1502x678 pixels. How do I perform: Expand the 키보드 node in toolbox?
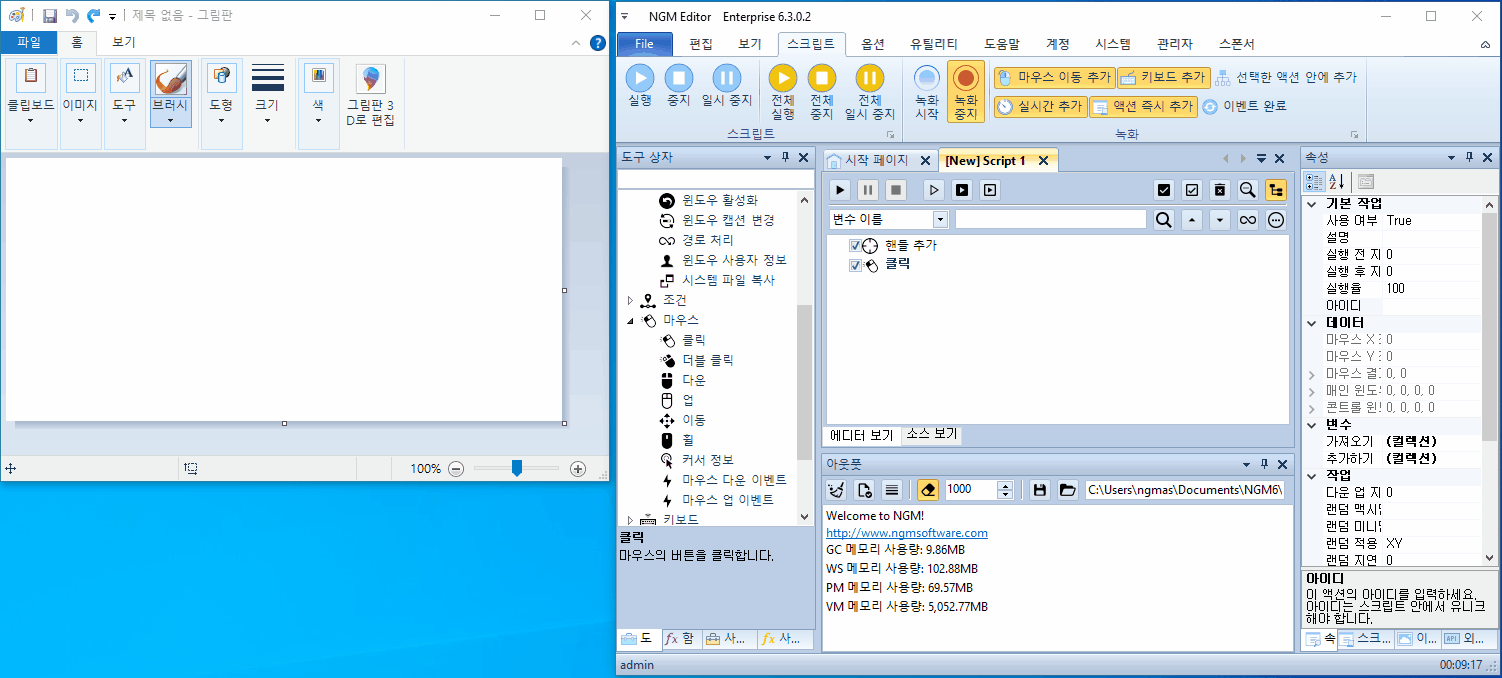[x=630, y=520]
